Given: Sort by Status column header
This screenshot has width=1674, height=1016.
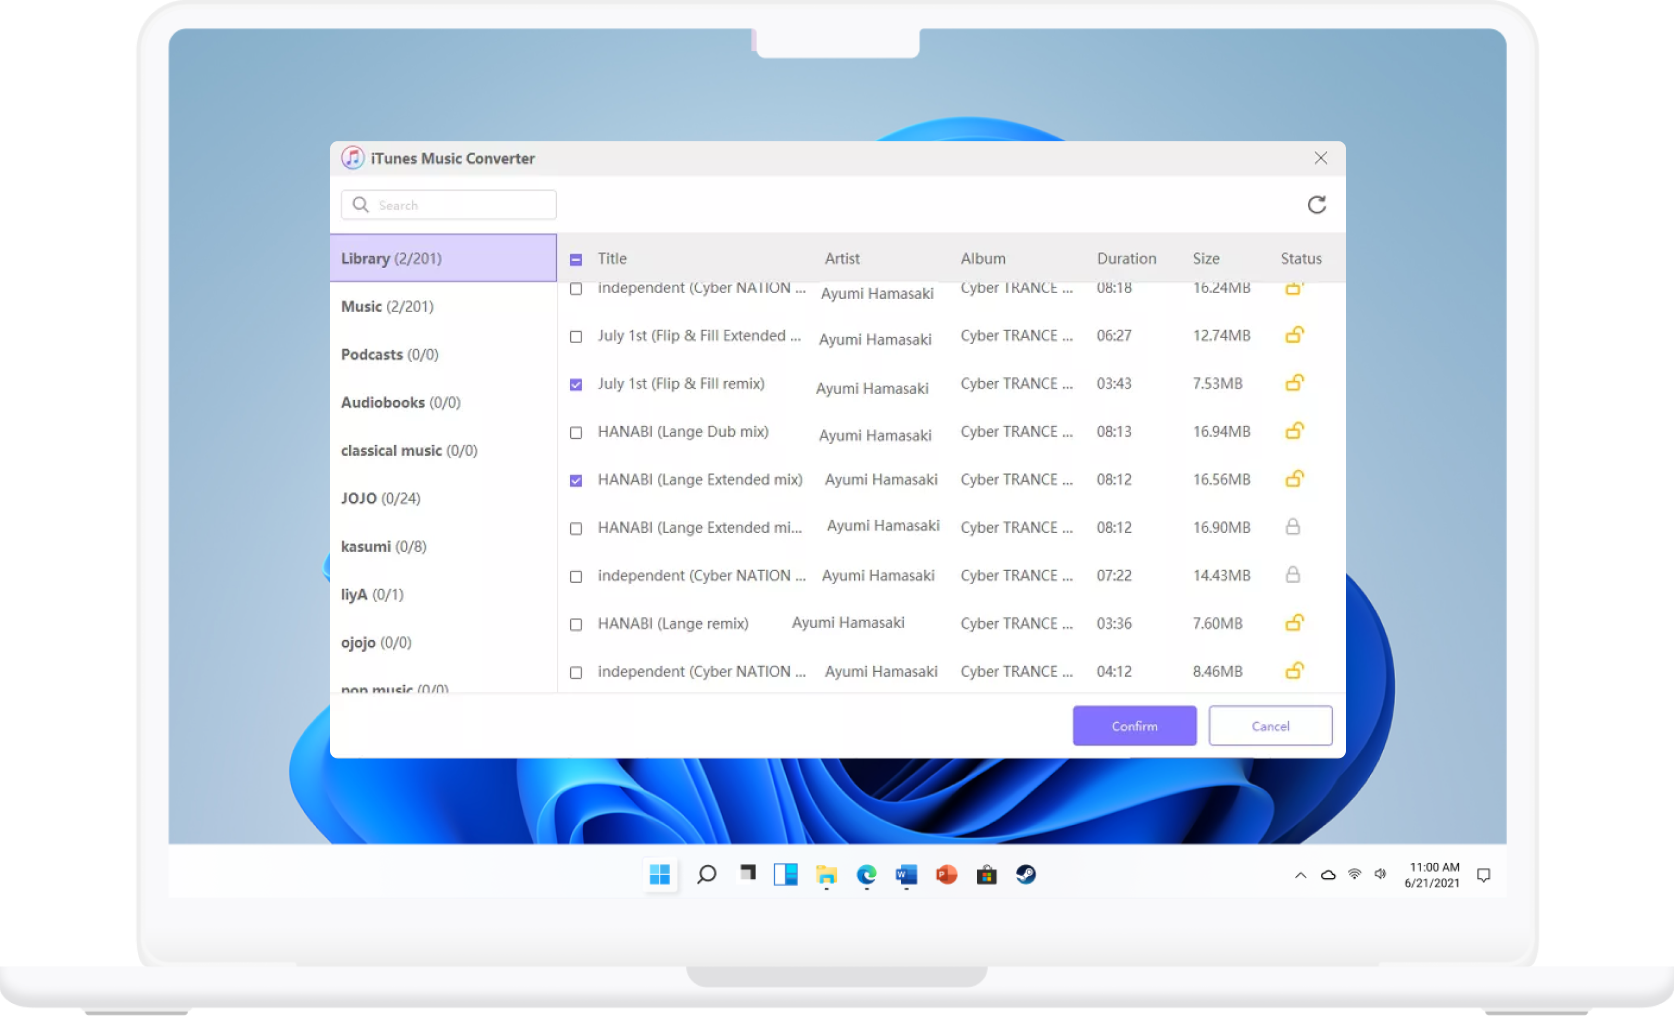Looking at the screenshot, I should (1301, 258).
